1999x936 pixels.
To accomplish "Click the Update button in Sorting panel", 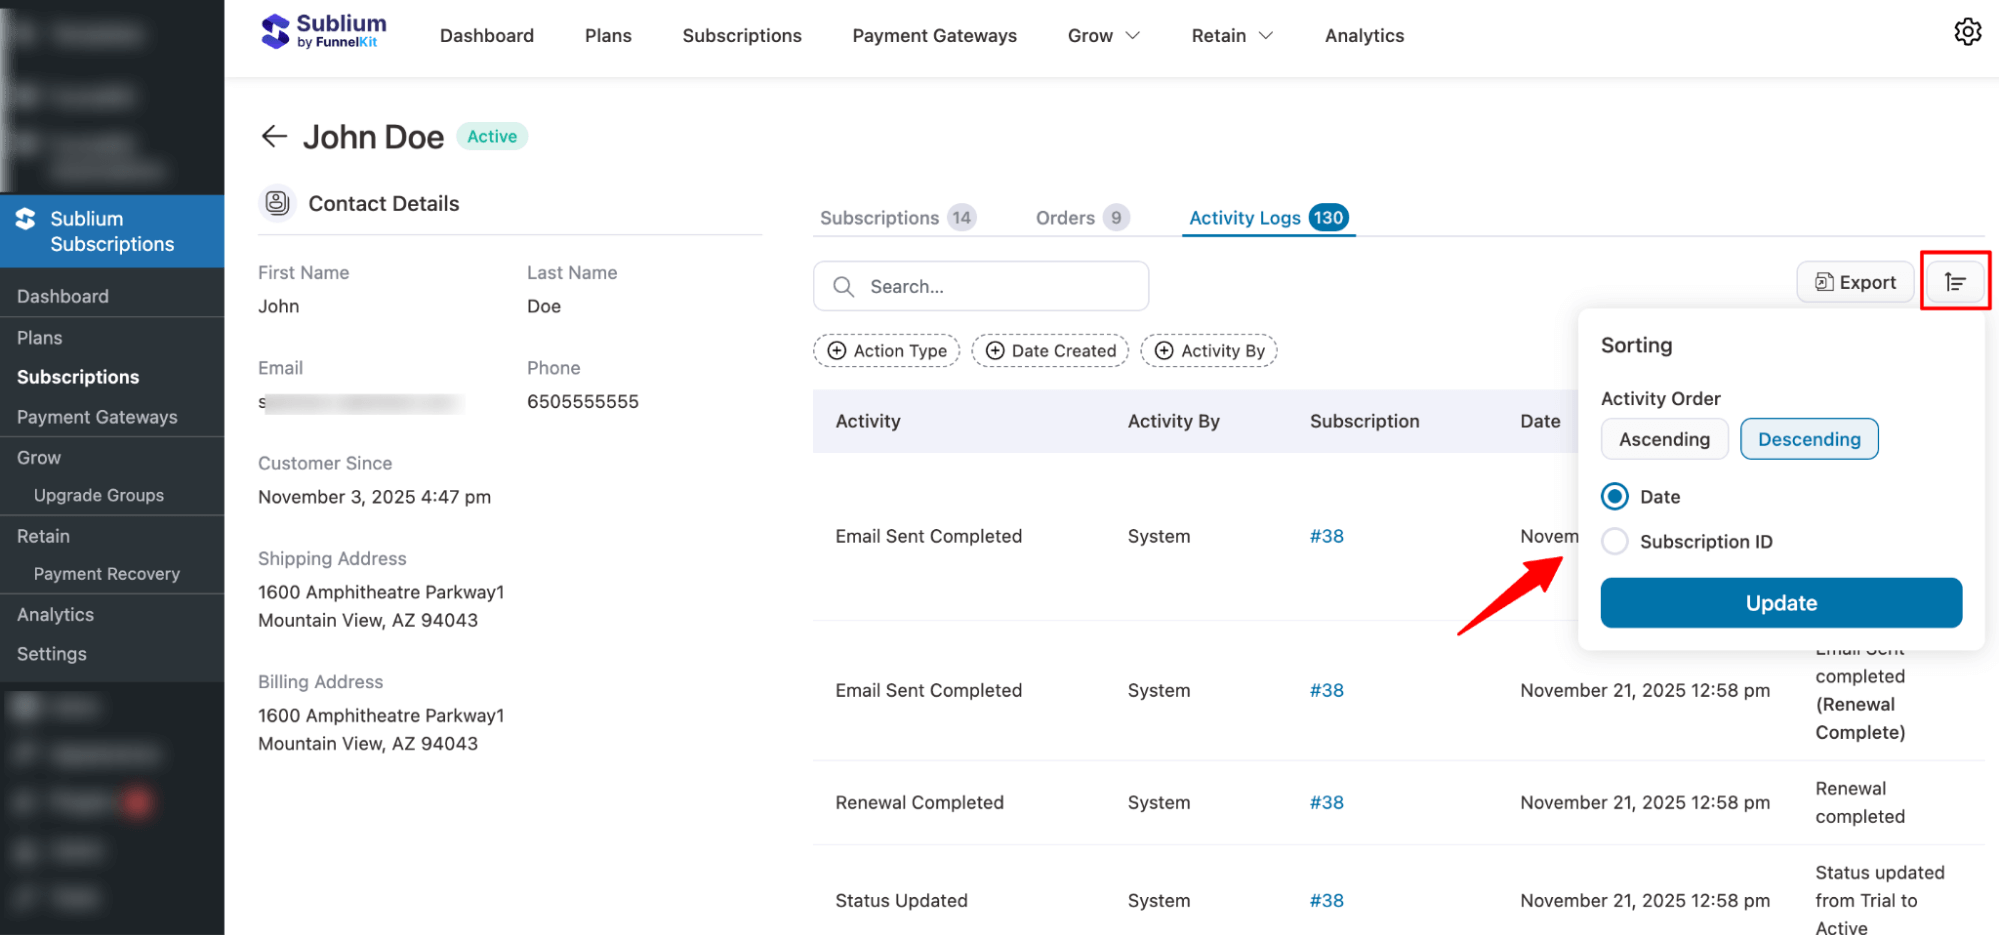I will click(x=1780, y=602).
